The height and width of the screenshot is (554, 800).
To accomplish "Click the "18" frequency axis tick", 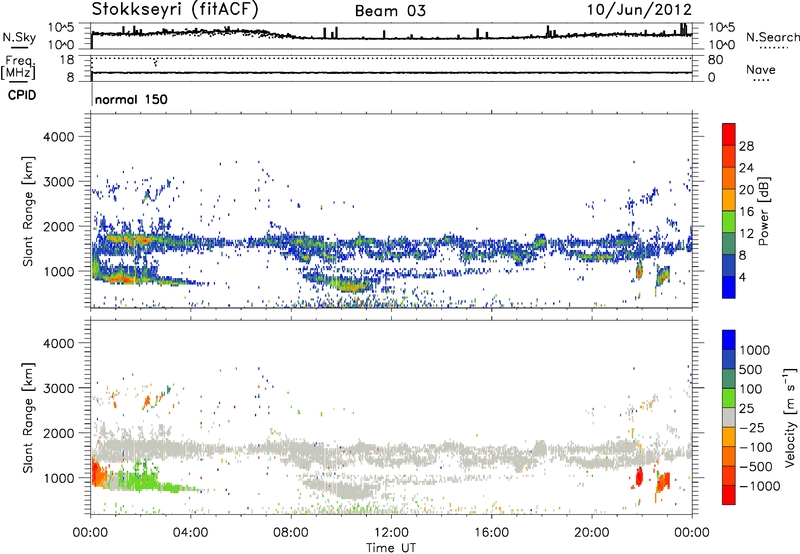I will 67,59.
